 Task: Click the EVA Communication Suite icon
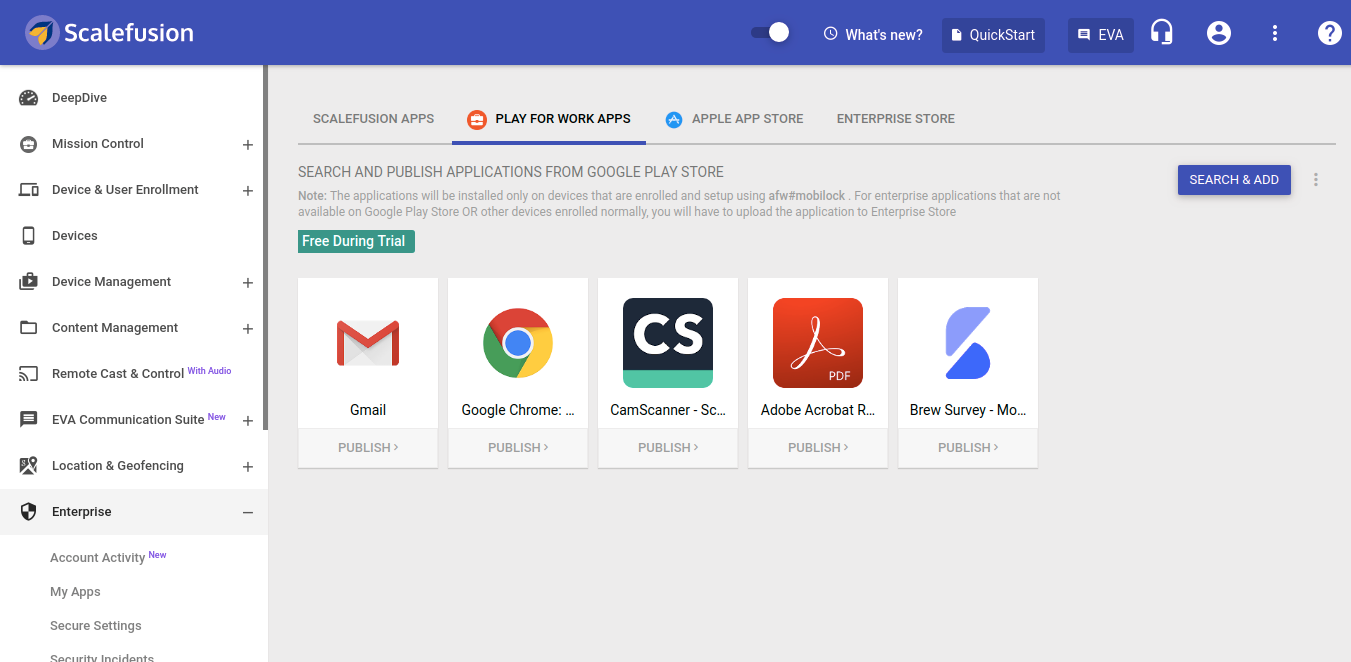29,420
